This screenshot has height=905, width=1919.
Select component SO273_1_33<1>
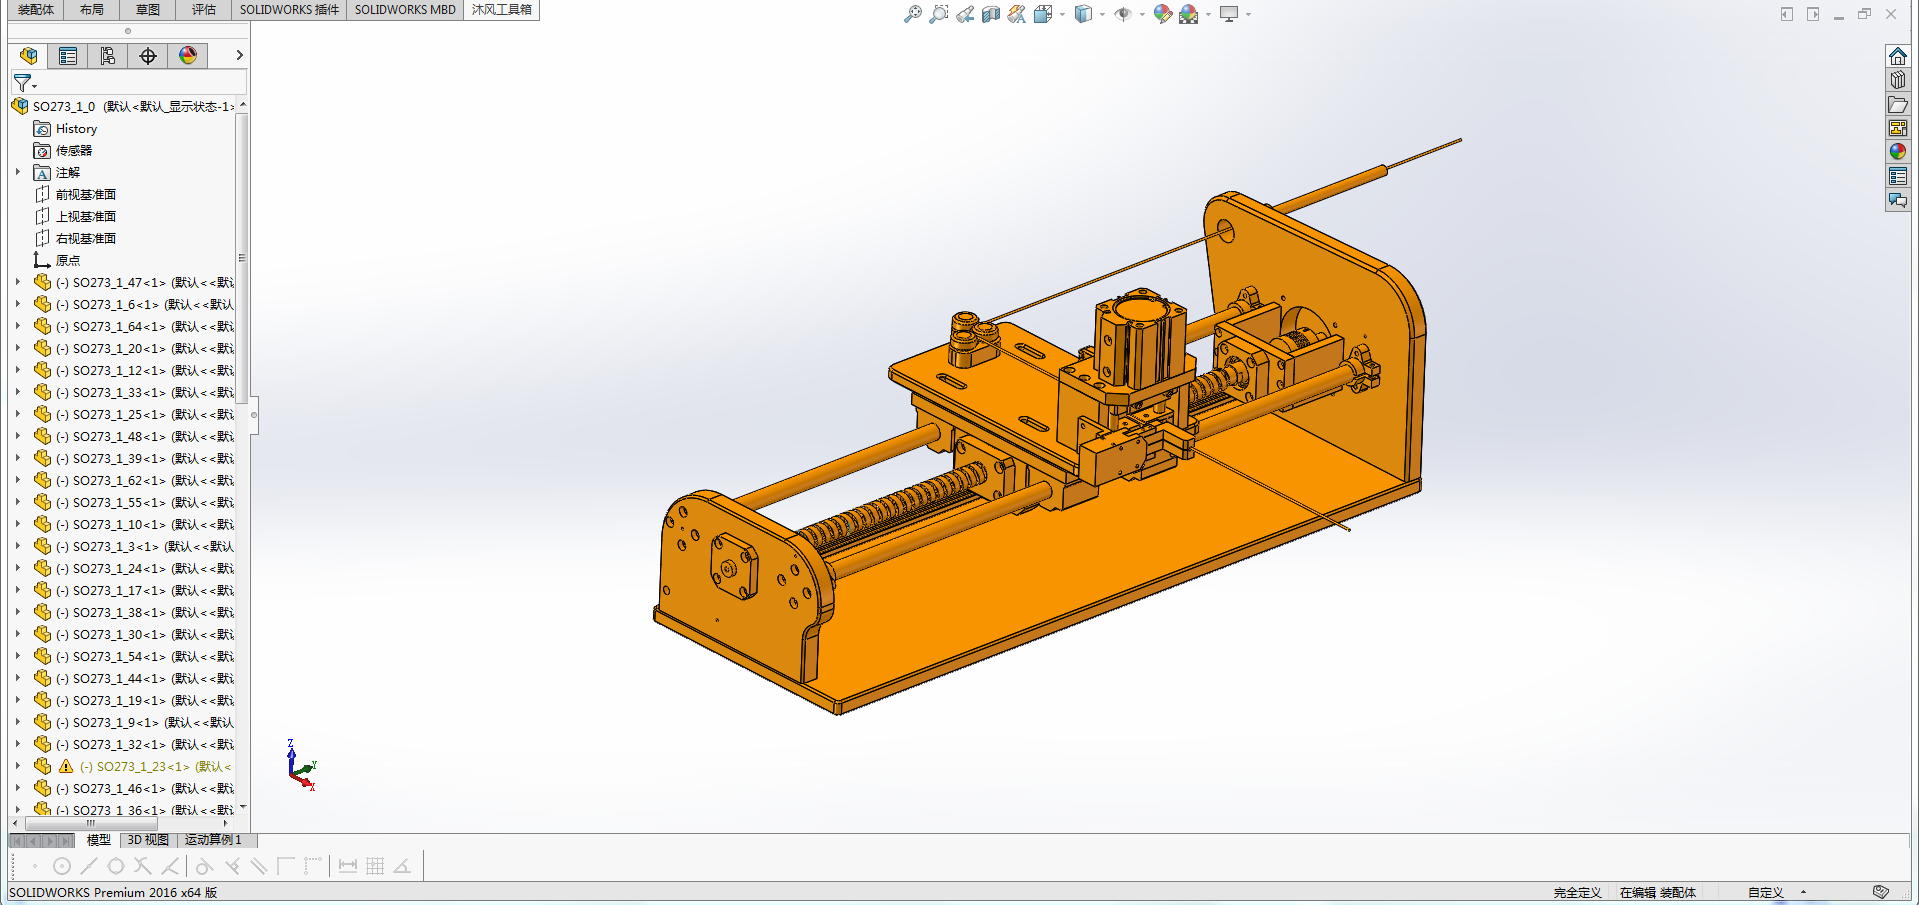(x=134, y=393)
